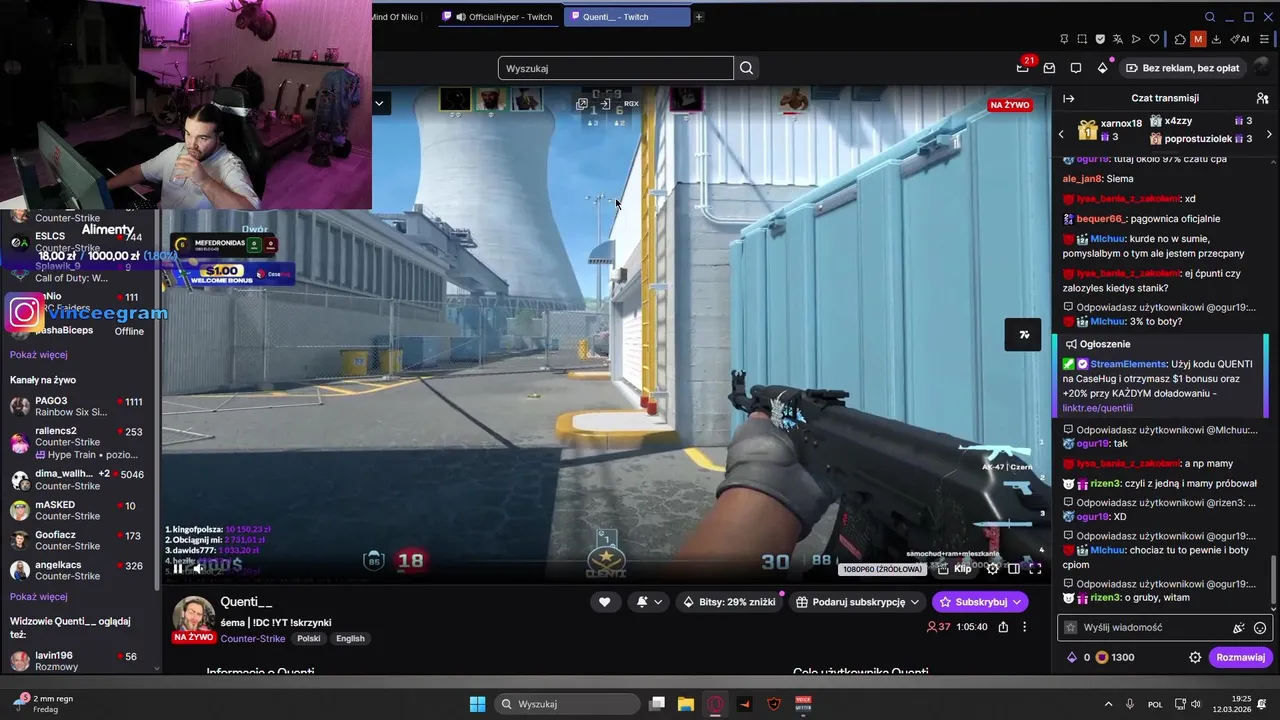Share the stream via the share icon

click(x=1003, y=627)
